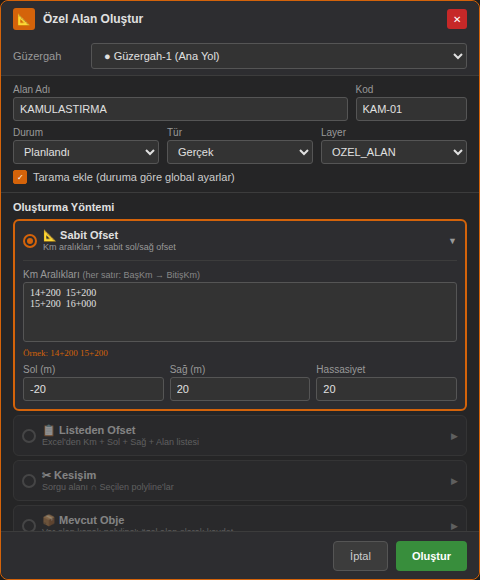Open the Güzergah route dropdown

pyautogui.click(x=279, y=56)
